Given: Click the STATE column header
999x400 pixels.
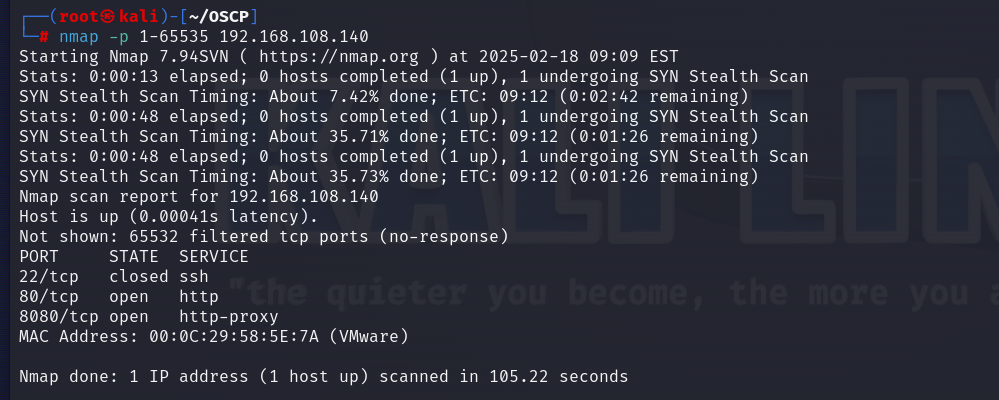Looking at the screenshot, I should (x=134, y=256).
